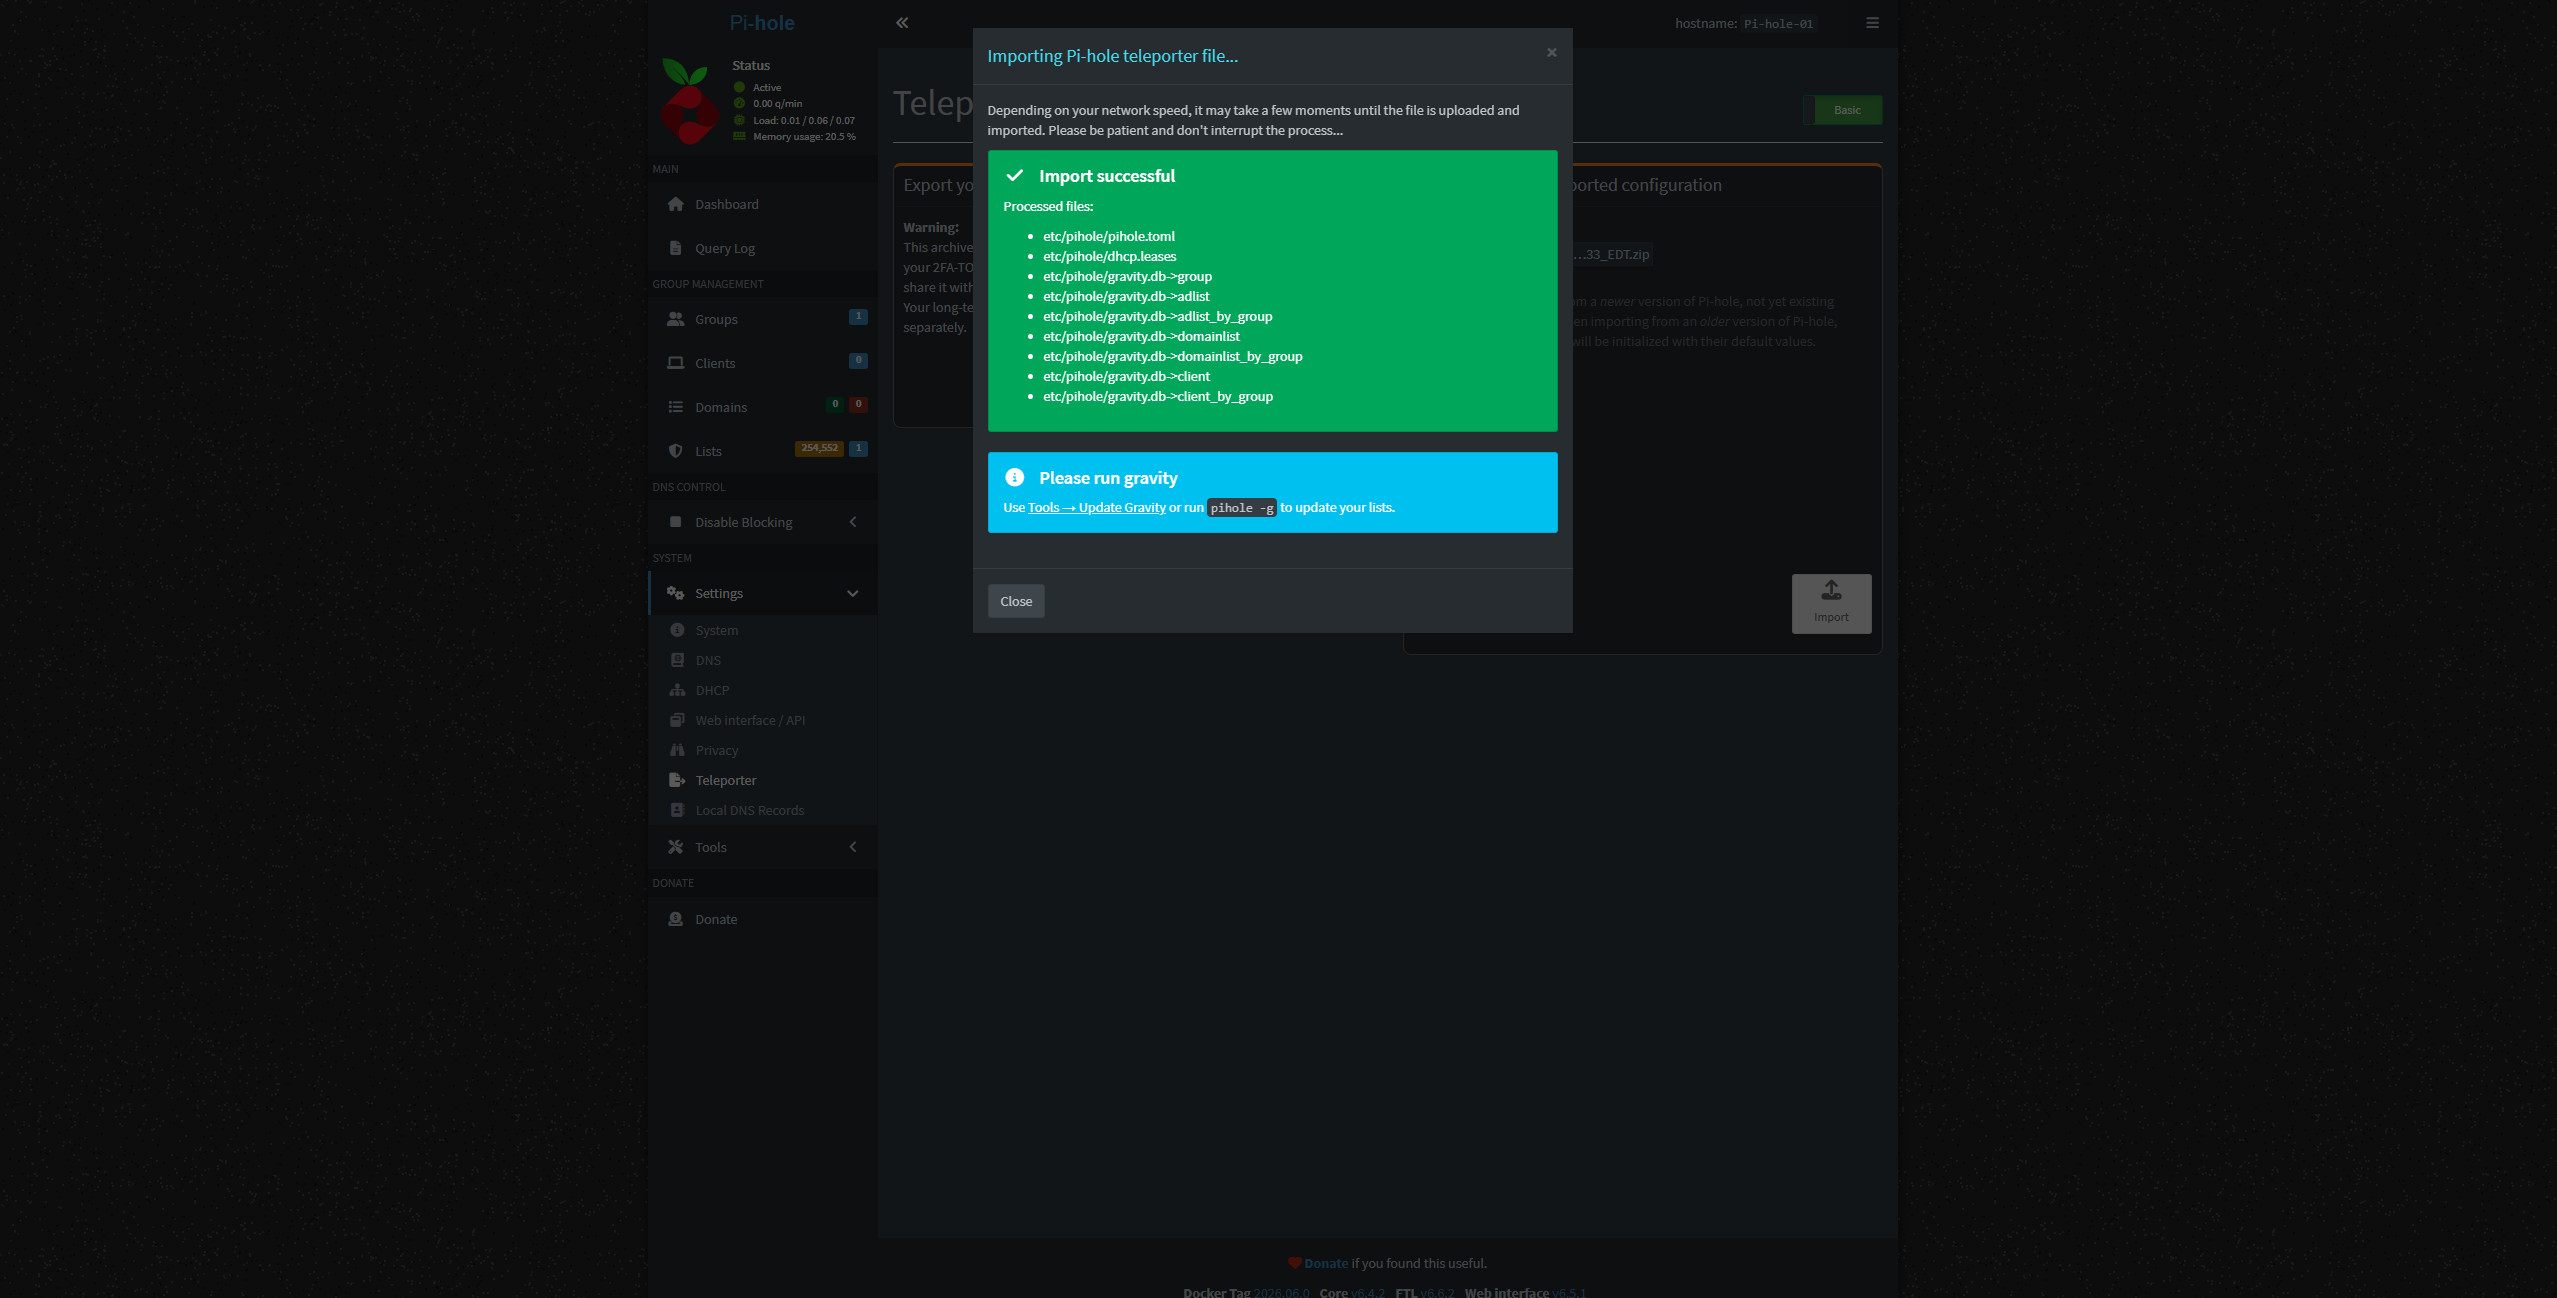This screenshot has height=1298, width=2557.
Task: Click the Domains list icon
Action: (676, 407)
